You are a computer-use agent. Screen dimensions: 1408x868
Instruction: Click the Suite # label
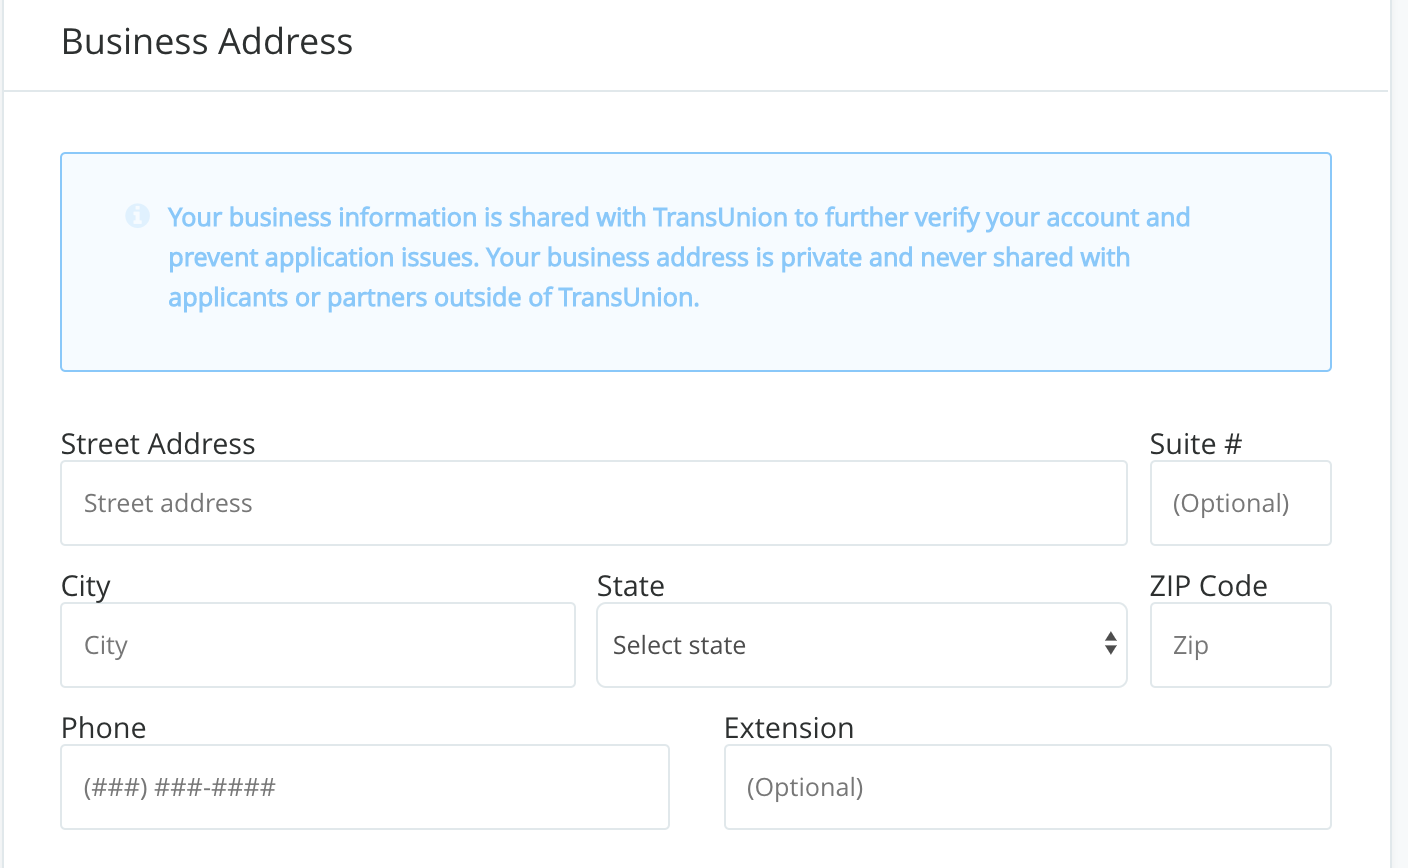tap(1195, 444)
